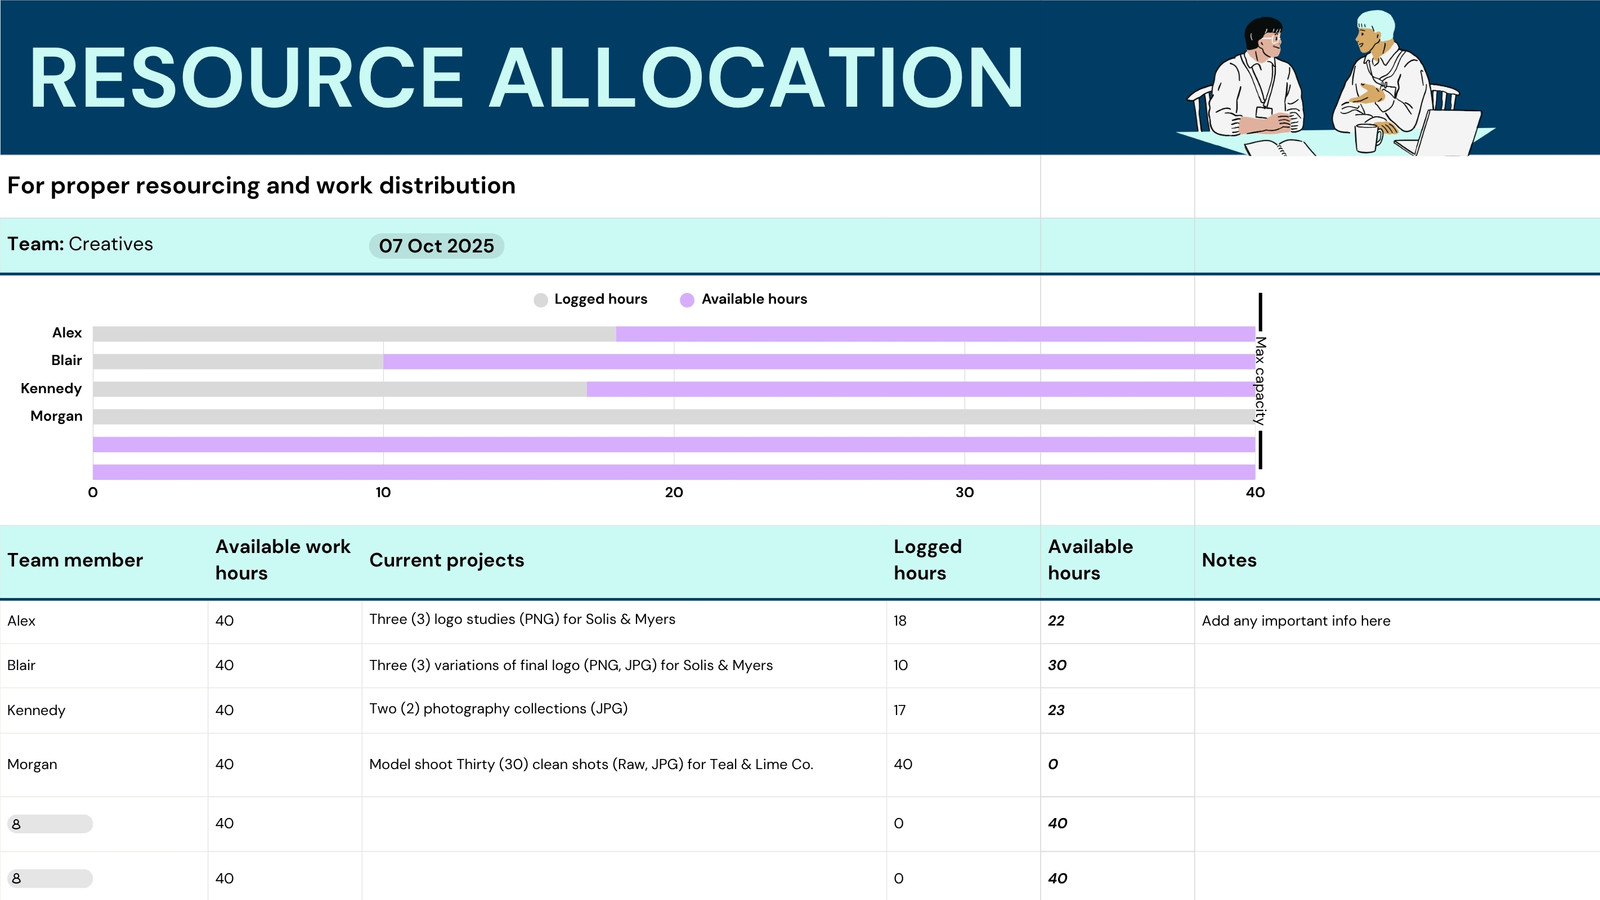Viewport: 1600px width, 900px height.
Task: Click the RESOURCE ALLOCATION title
Action: coord(527,78)
